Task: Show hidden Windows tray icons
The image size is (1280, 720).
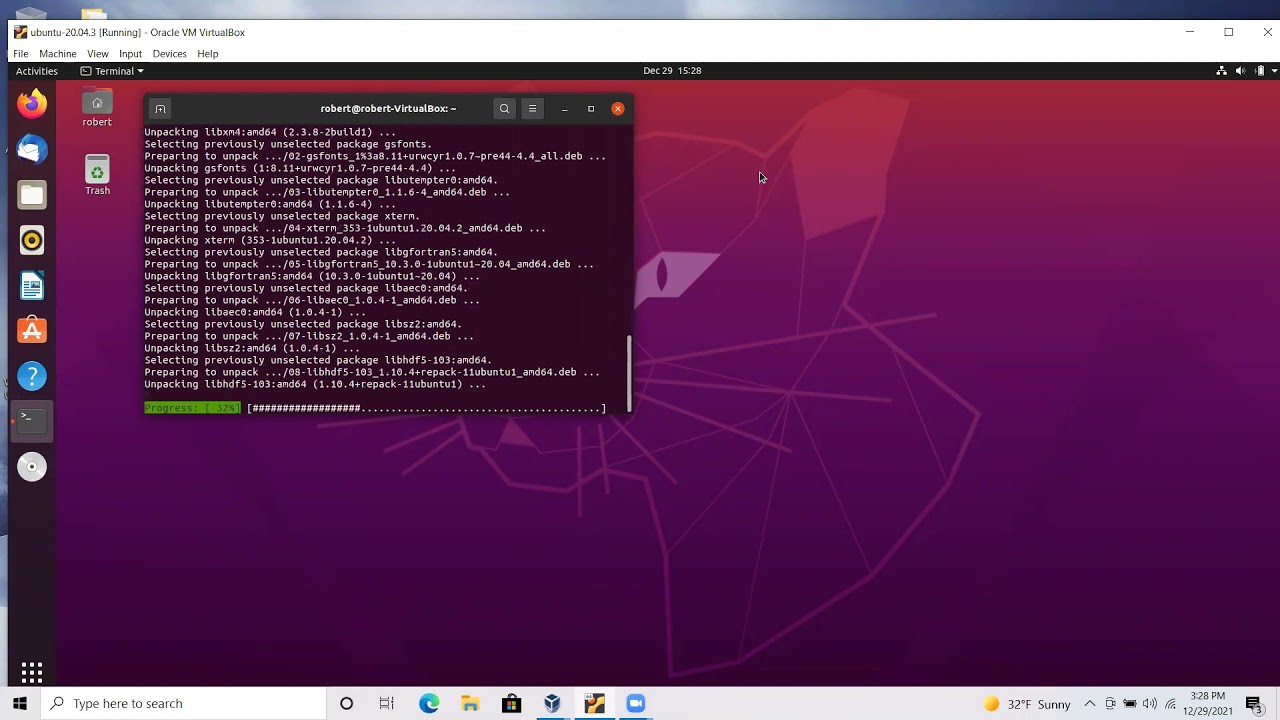Action: [1090, 704]
